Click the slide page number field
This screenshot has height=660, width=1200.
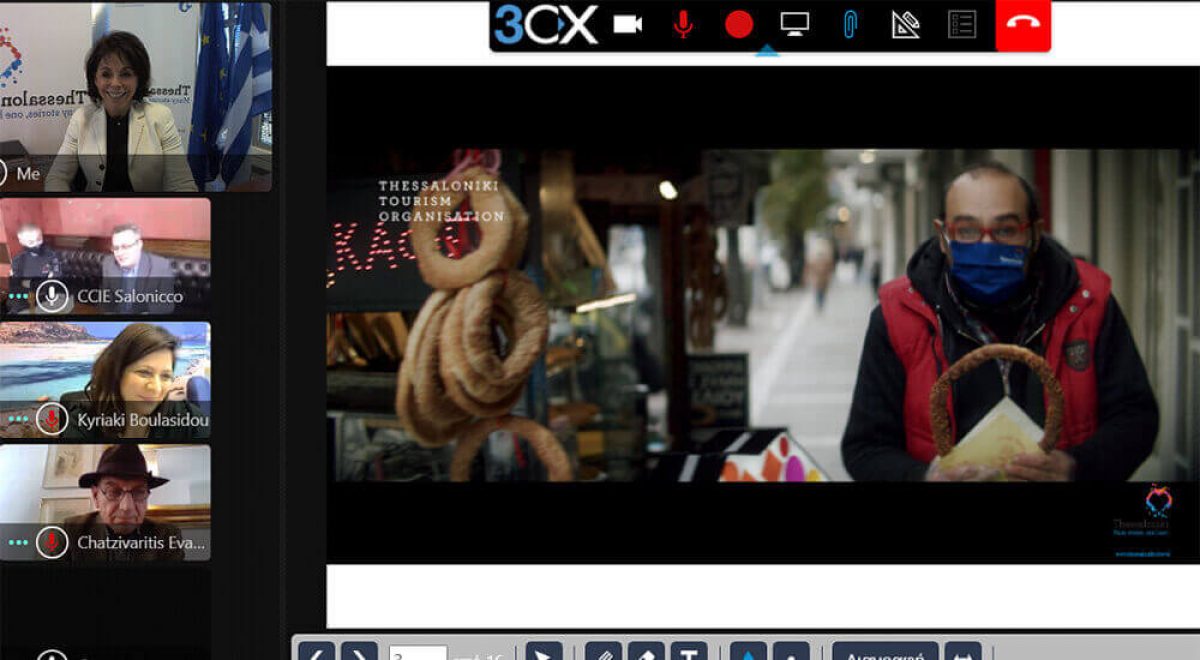pyautogui.click(x=417, y=653)
